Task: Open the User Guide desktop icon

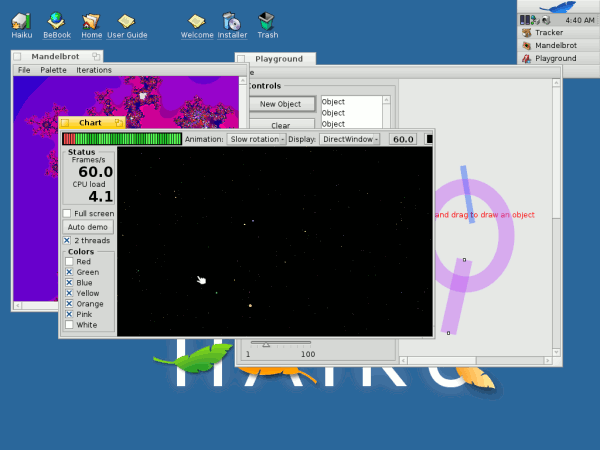Action: point(127,21)
